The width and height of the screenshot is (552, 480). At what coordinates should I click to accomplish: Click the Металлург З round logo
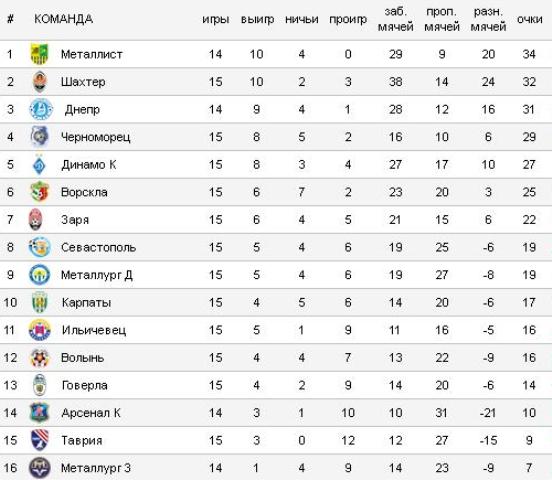tap(39, 468)
